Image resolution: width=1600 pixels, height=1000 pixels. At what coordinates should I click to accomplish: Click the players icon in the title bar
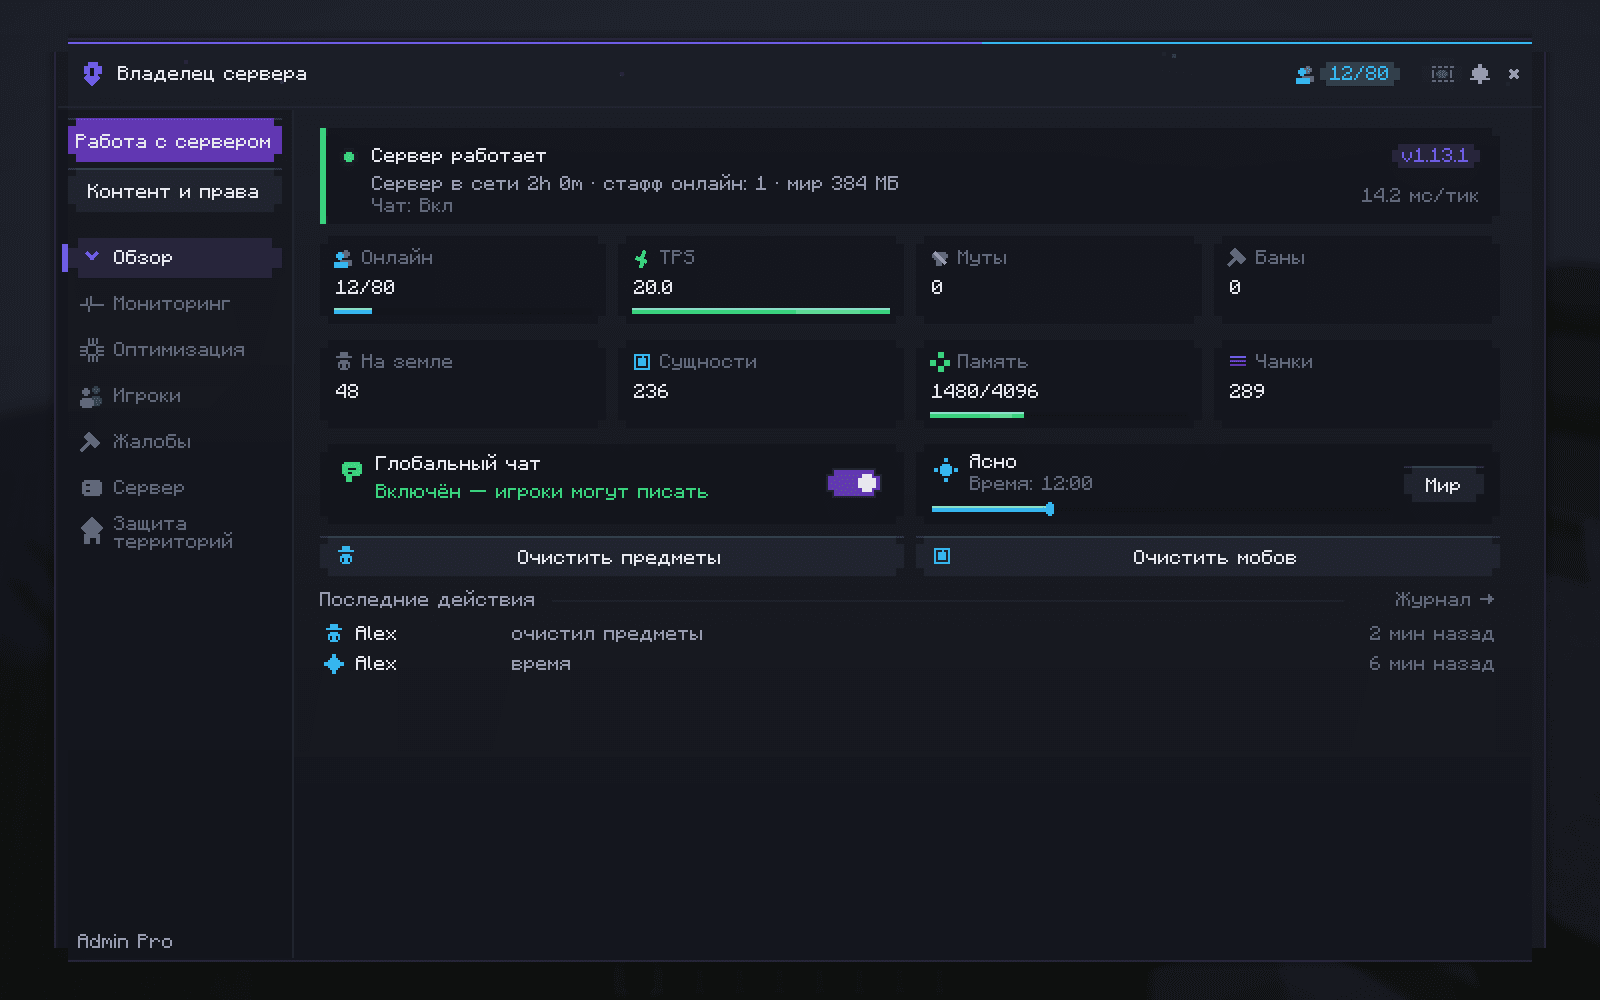(1304, 74)
